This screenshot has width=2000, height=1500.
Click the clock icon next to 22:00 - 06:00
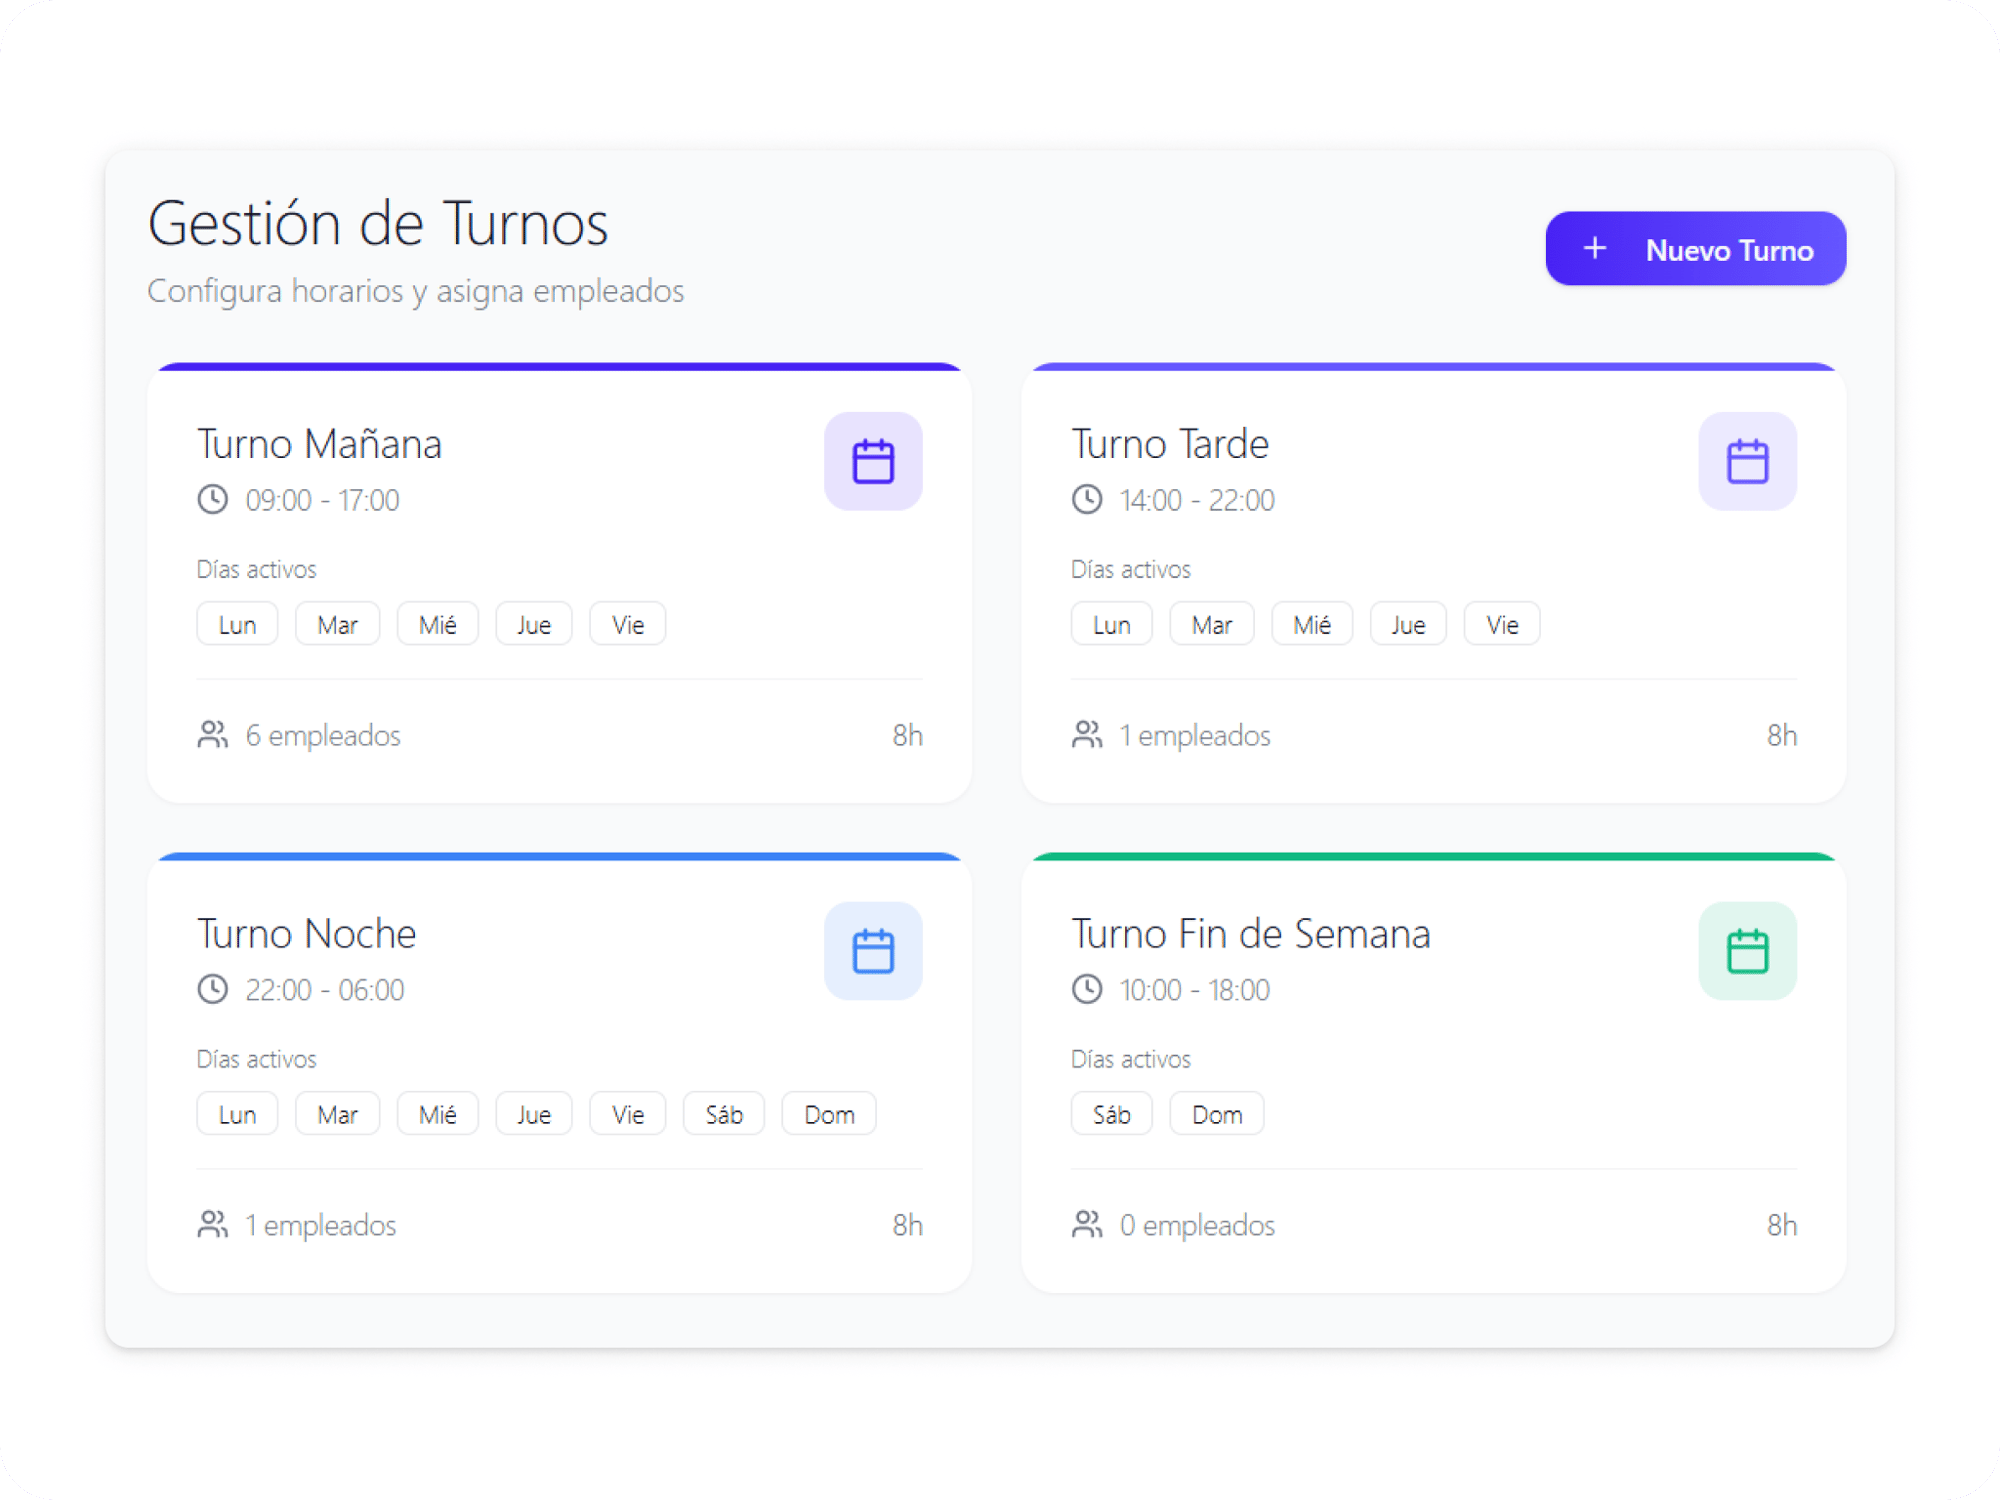(x=212, y=990)
